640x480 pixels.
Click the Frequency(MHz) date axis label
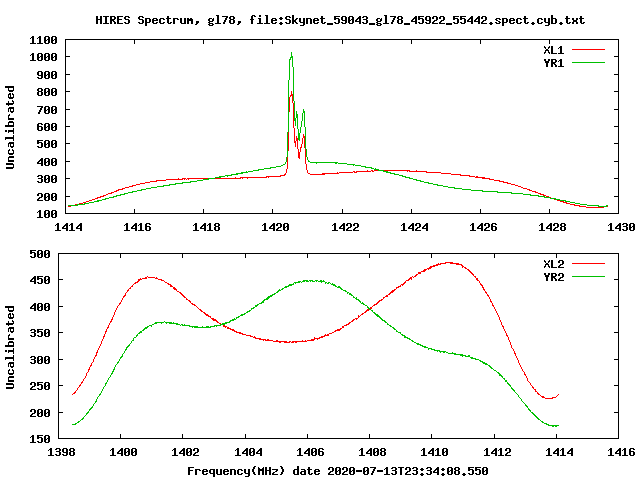tap(338, 471)
